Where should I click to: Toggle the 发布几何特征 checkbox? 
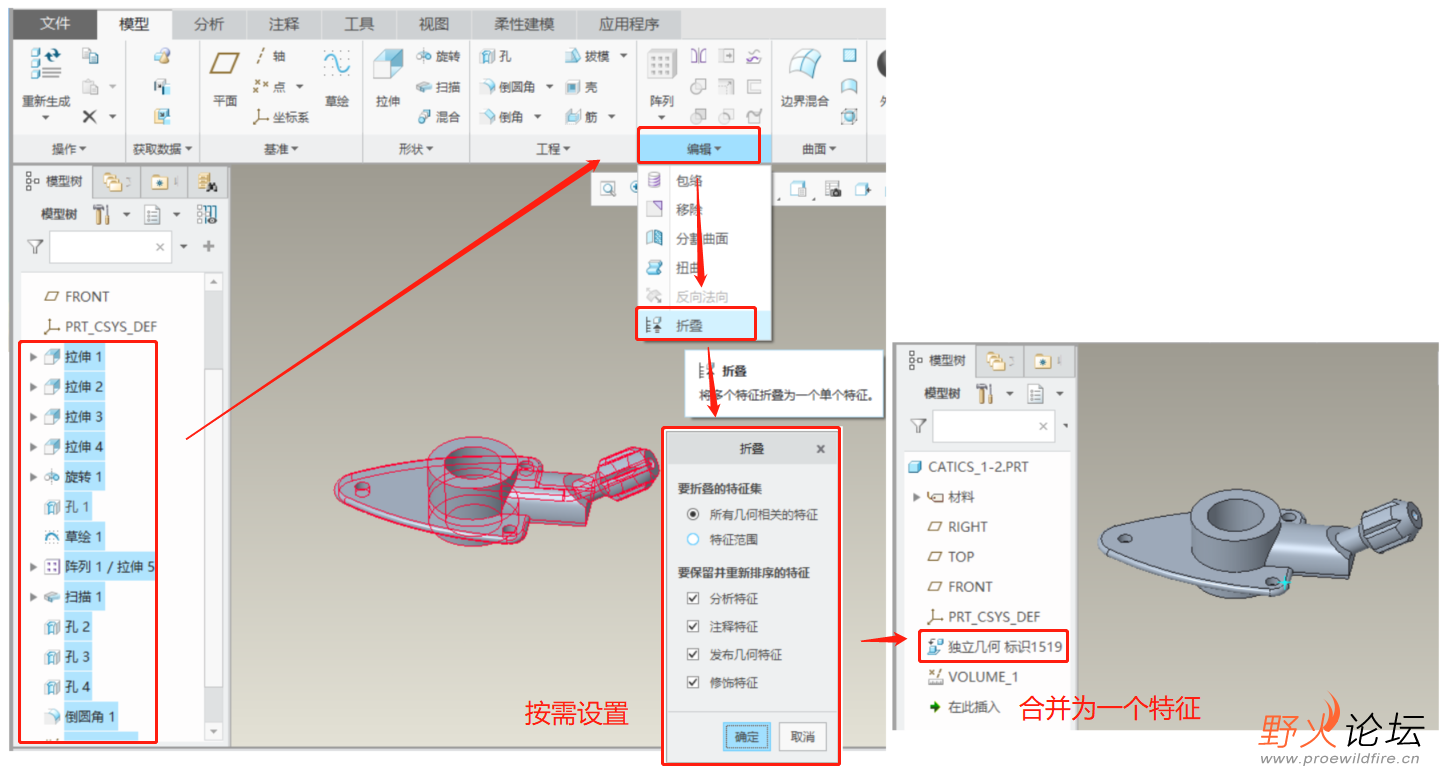(693, 654)
